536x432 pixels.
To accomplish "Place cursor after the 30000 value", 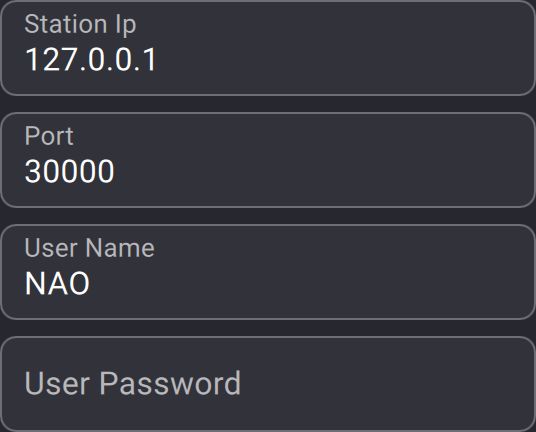I will (x=116, y=171).
